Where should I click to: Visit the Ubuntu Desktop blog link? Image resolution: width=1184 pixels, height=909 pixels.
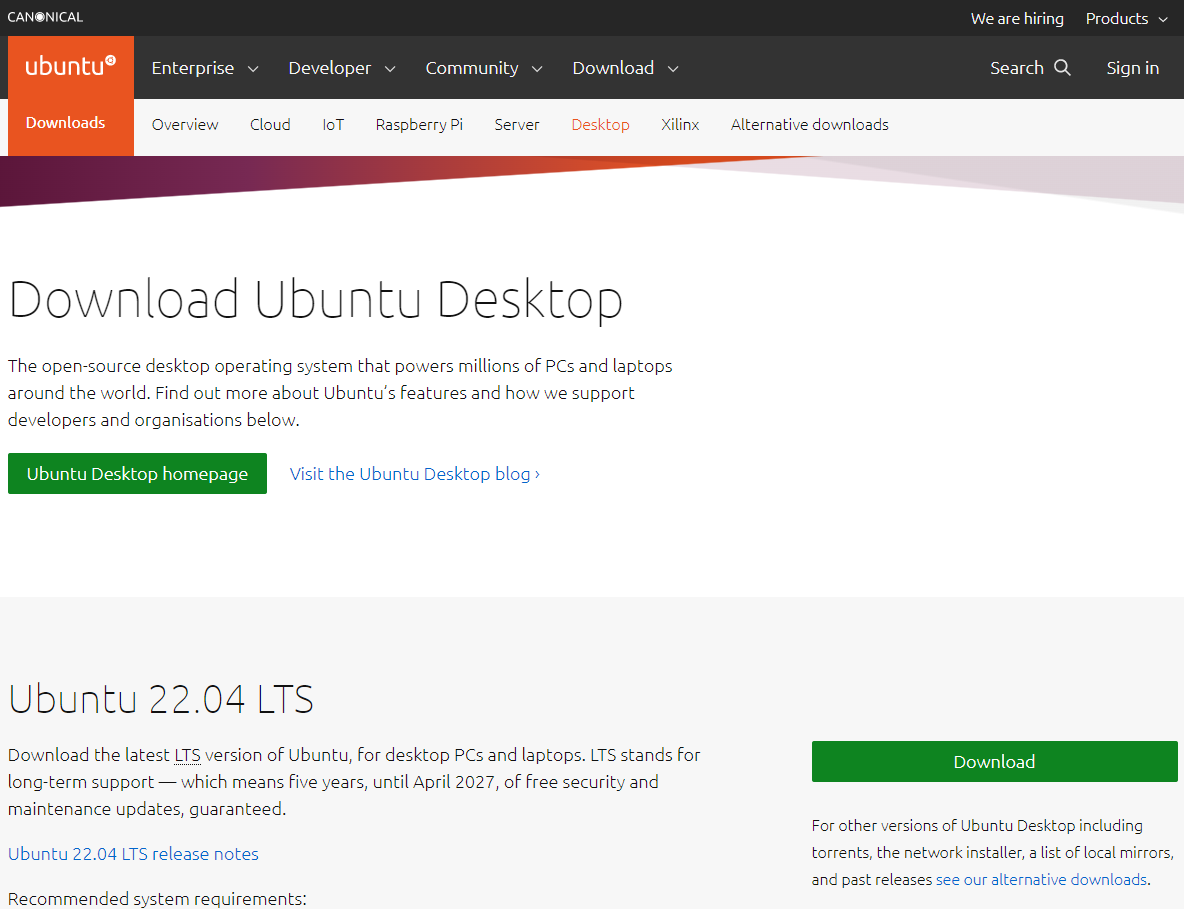(415, 474)
